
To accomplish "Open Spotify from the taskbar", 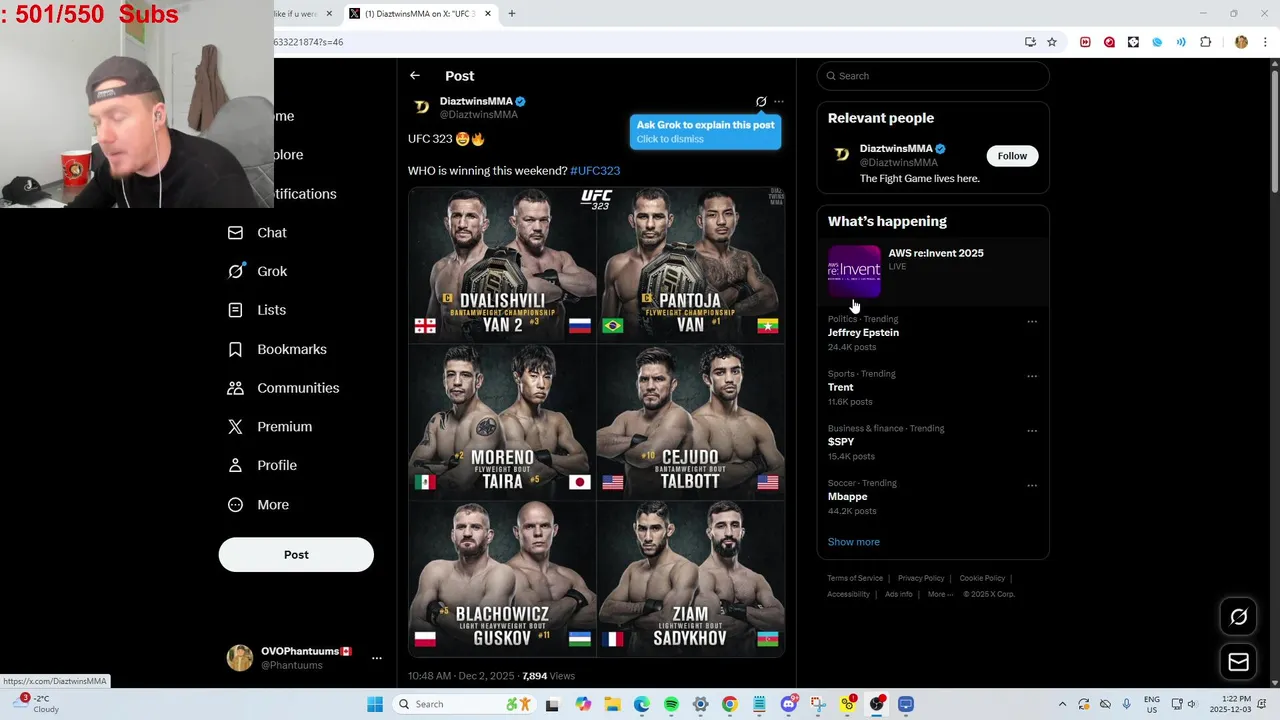I will 671,705.
